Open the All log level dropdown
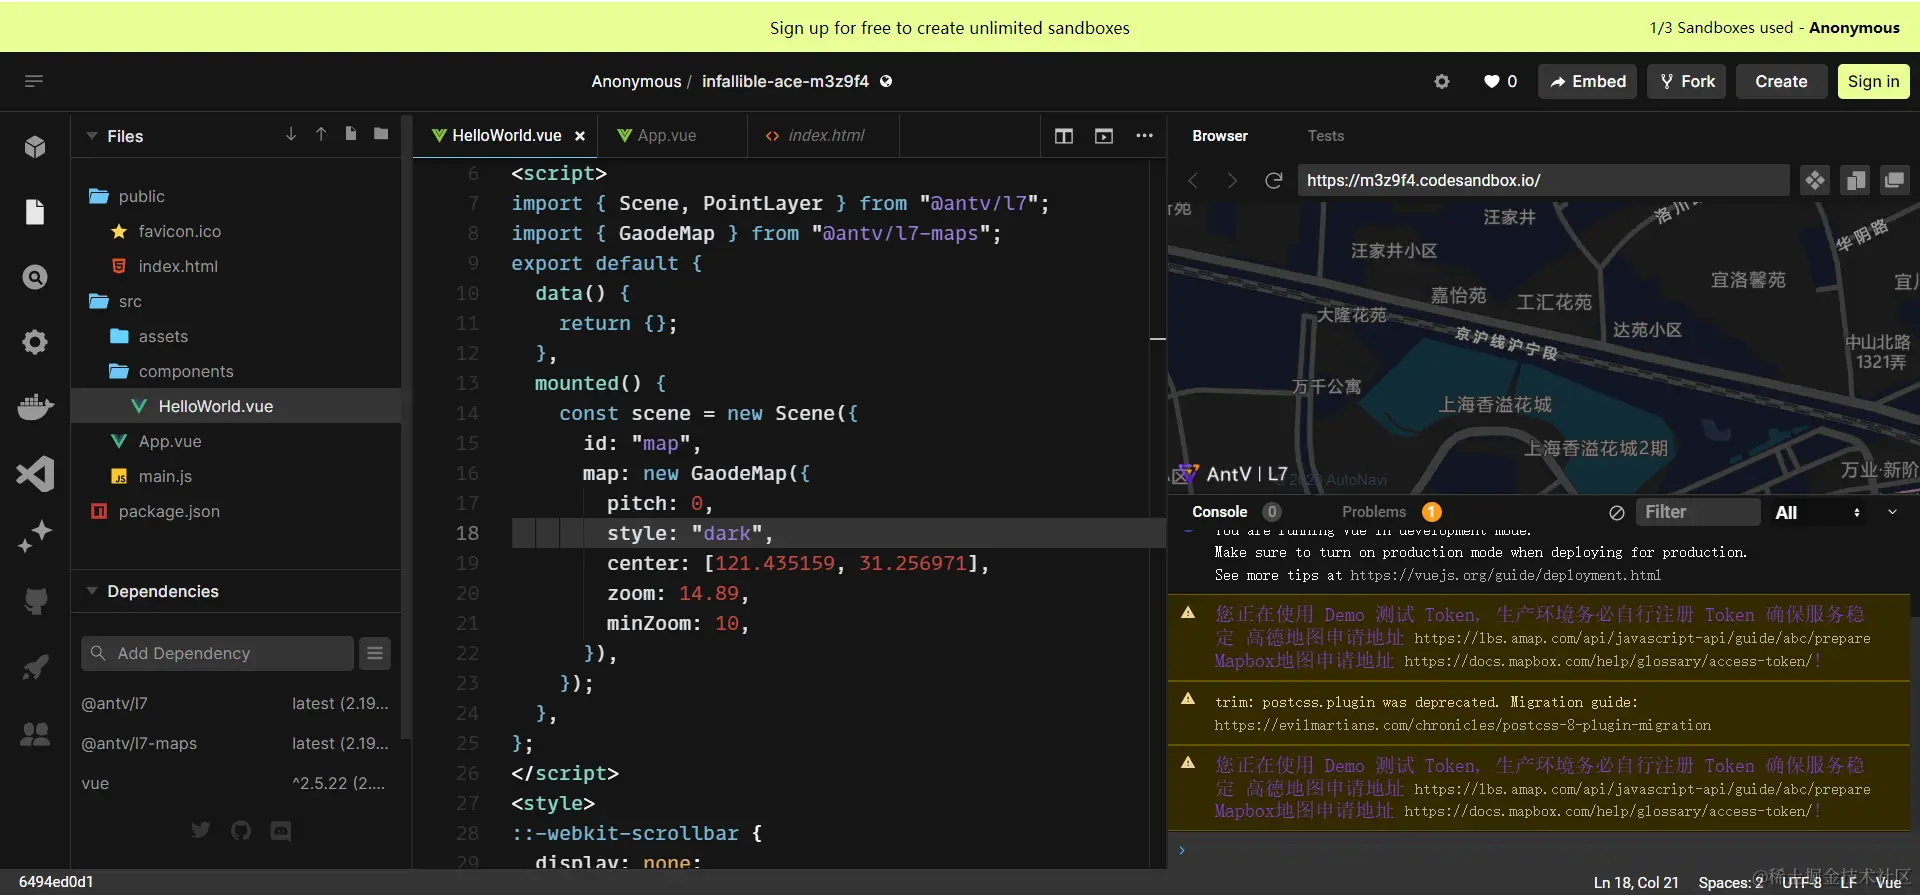The height and width of the screenshot is (895, 1920). point(1818,512)
